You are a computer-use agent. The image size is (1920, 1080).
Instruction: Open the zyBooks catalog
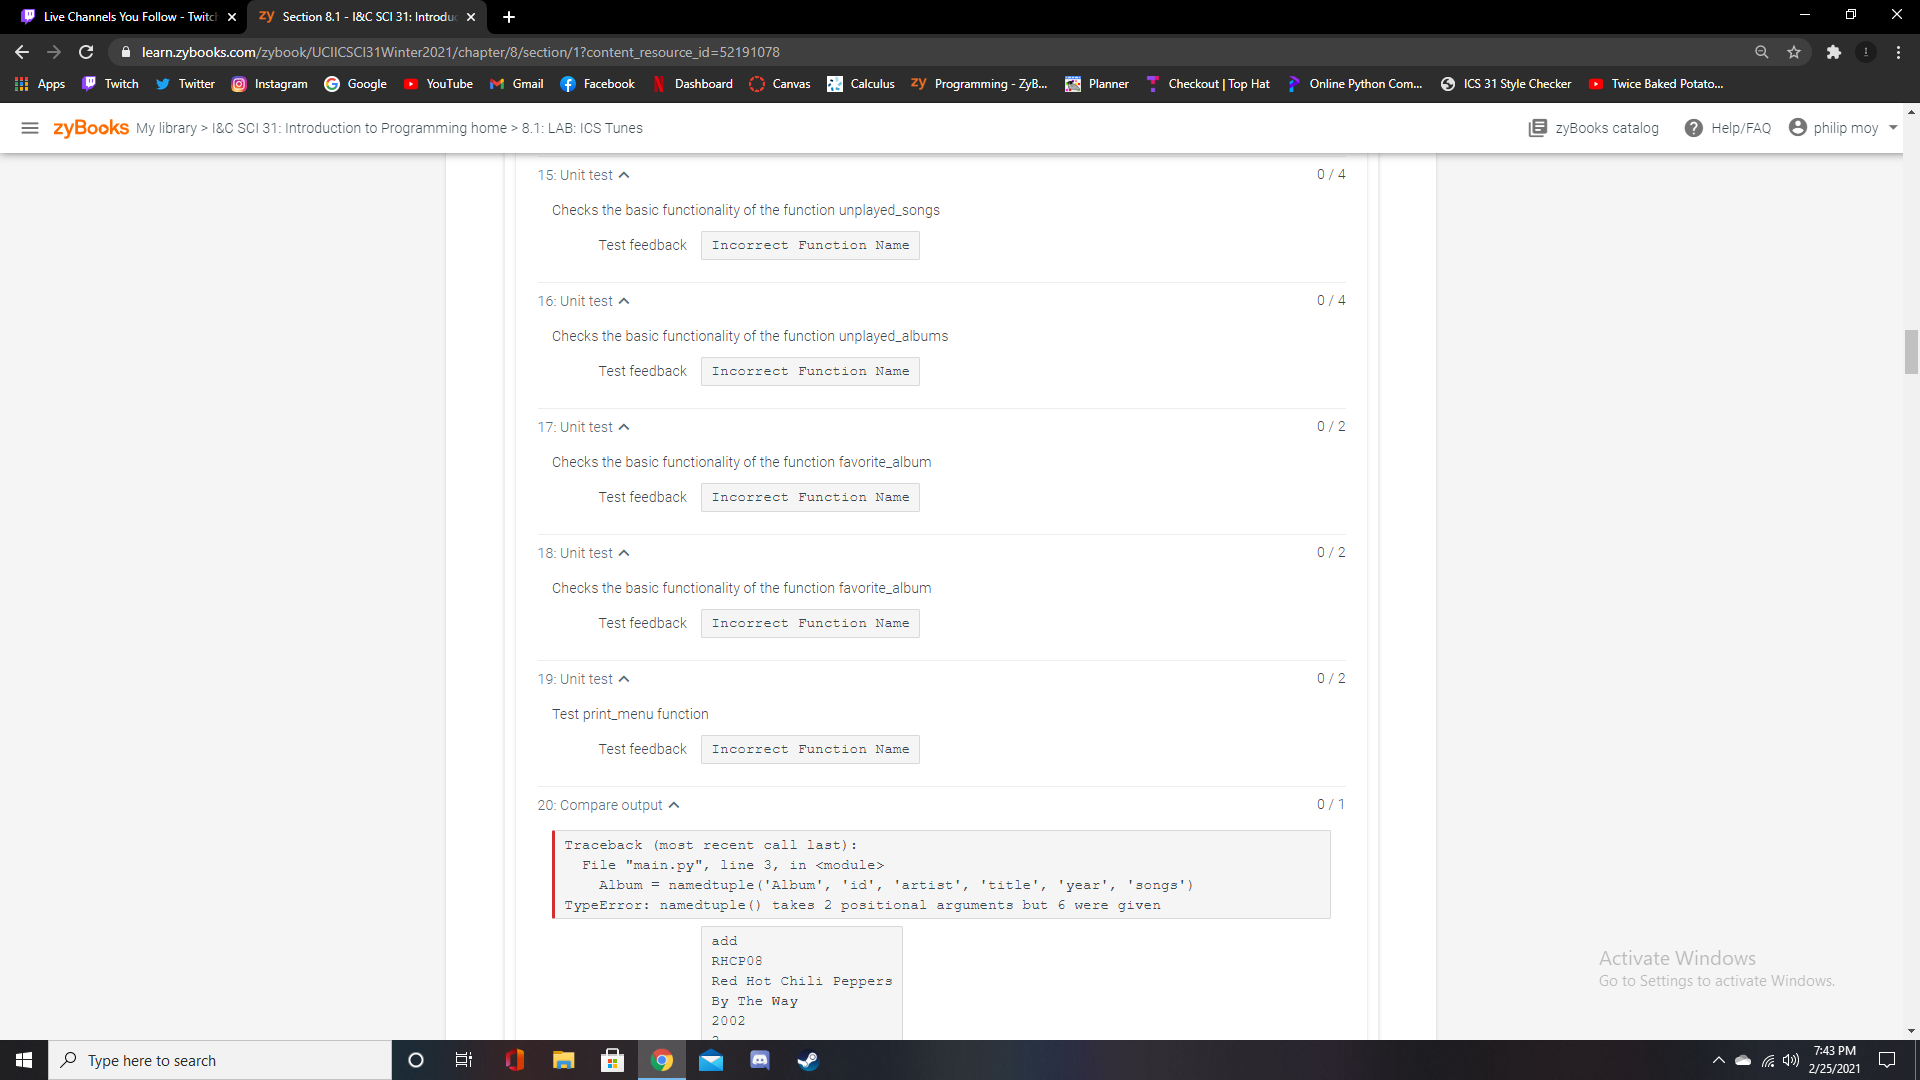click(1594, 128)
